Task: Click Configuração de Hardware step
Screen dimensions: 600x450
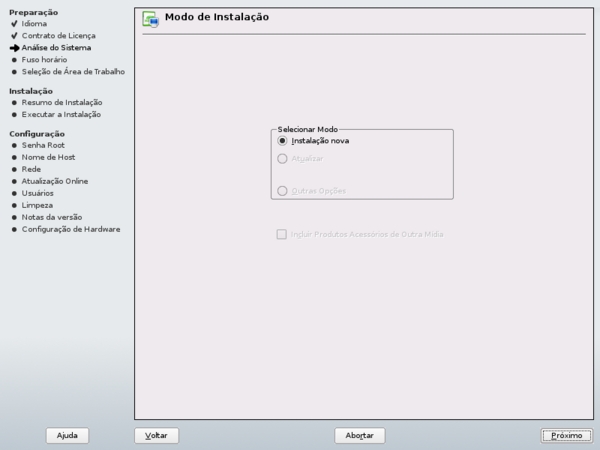Action: pos(71,229)
